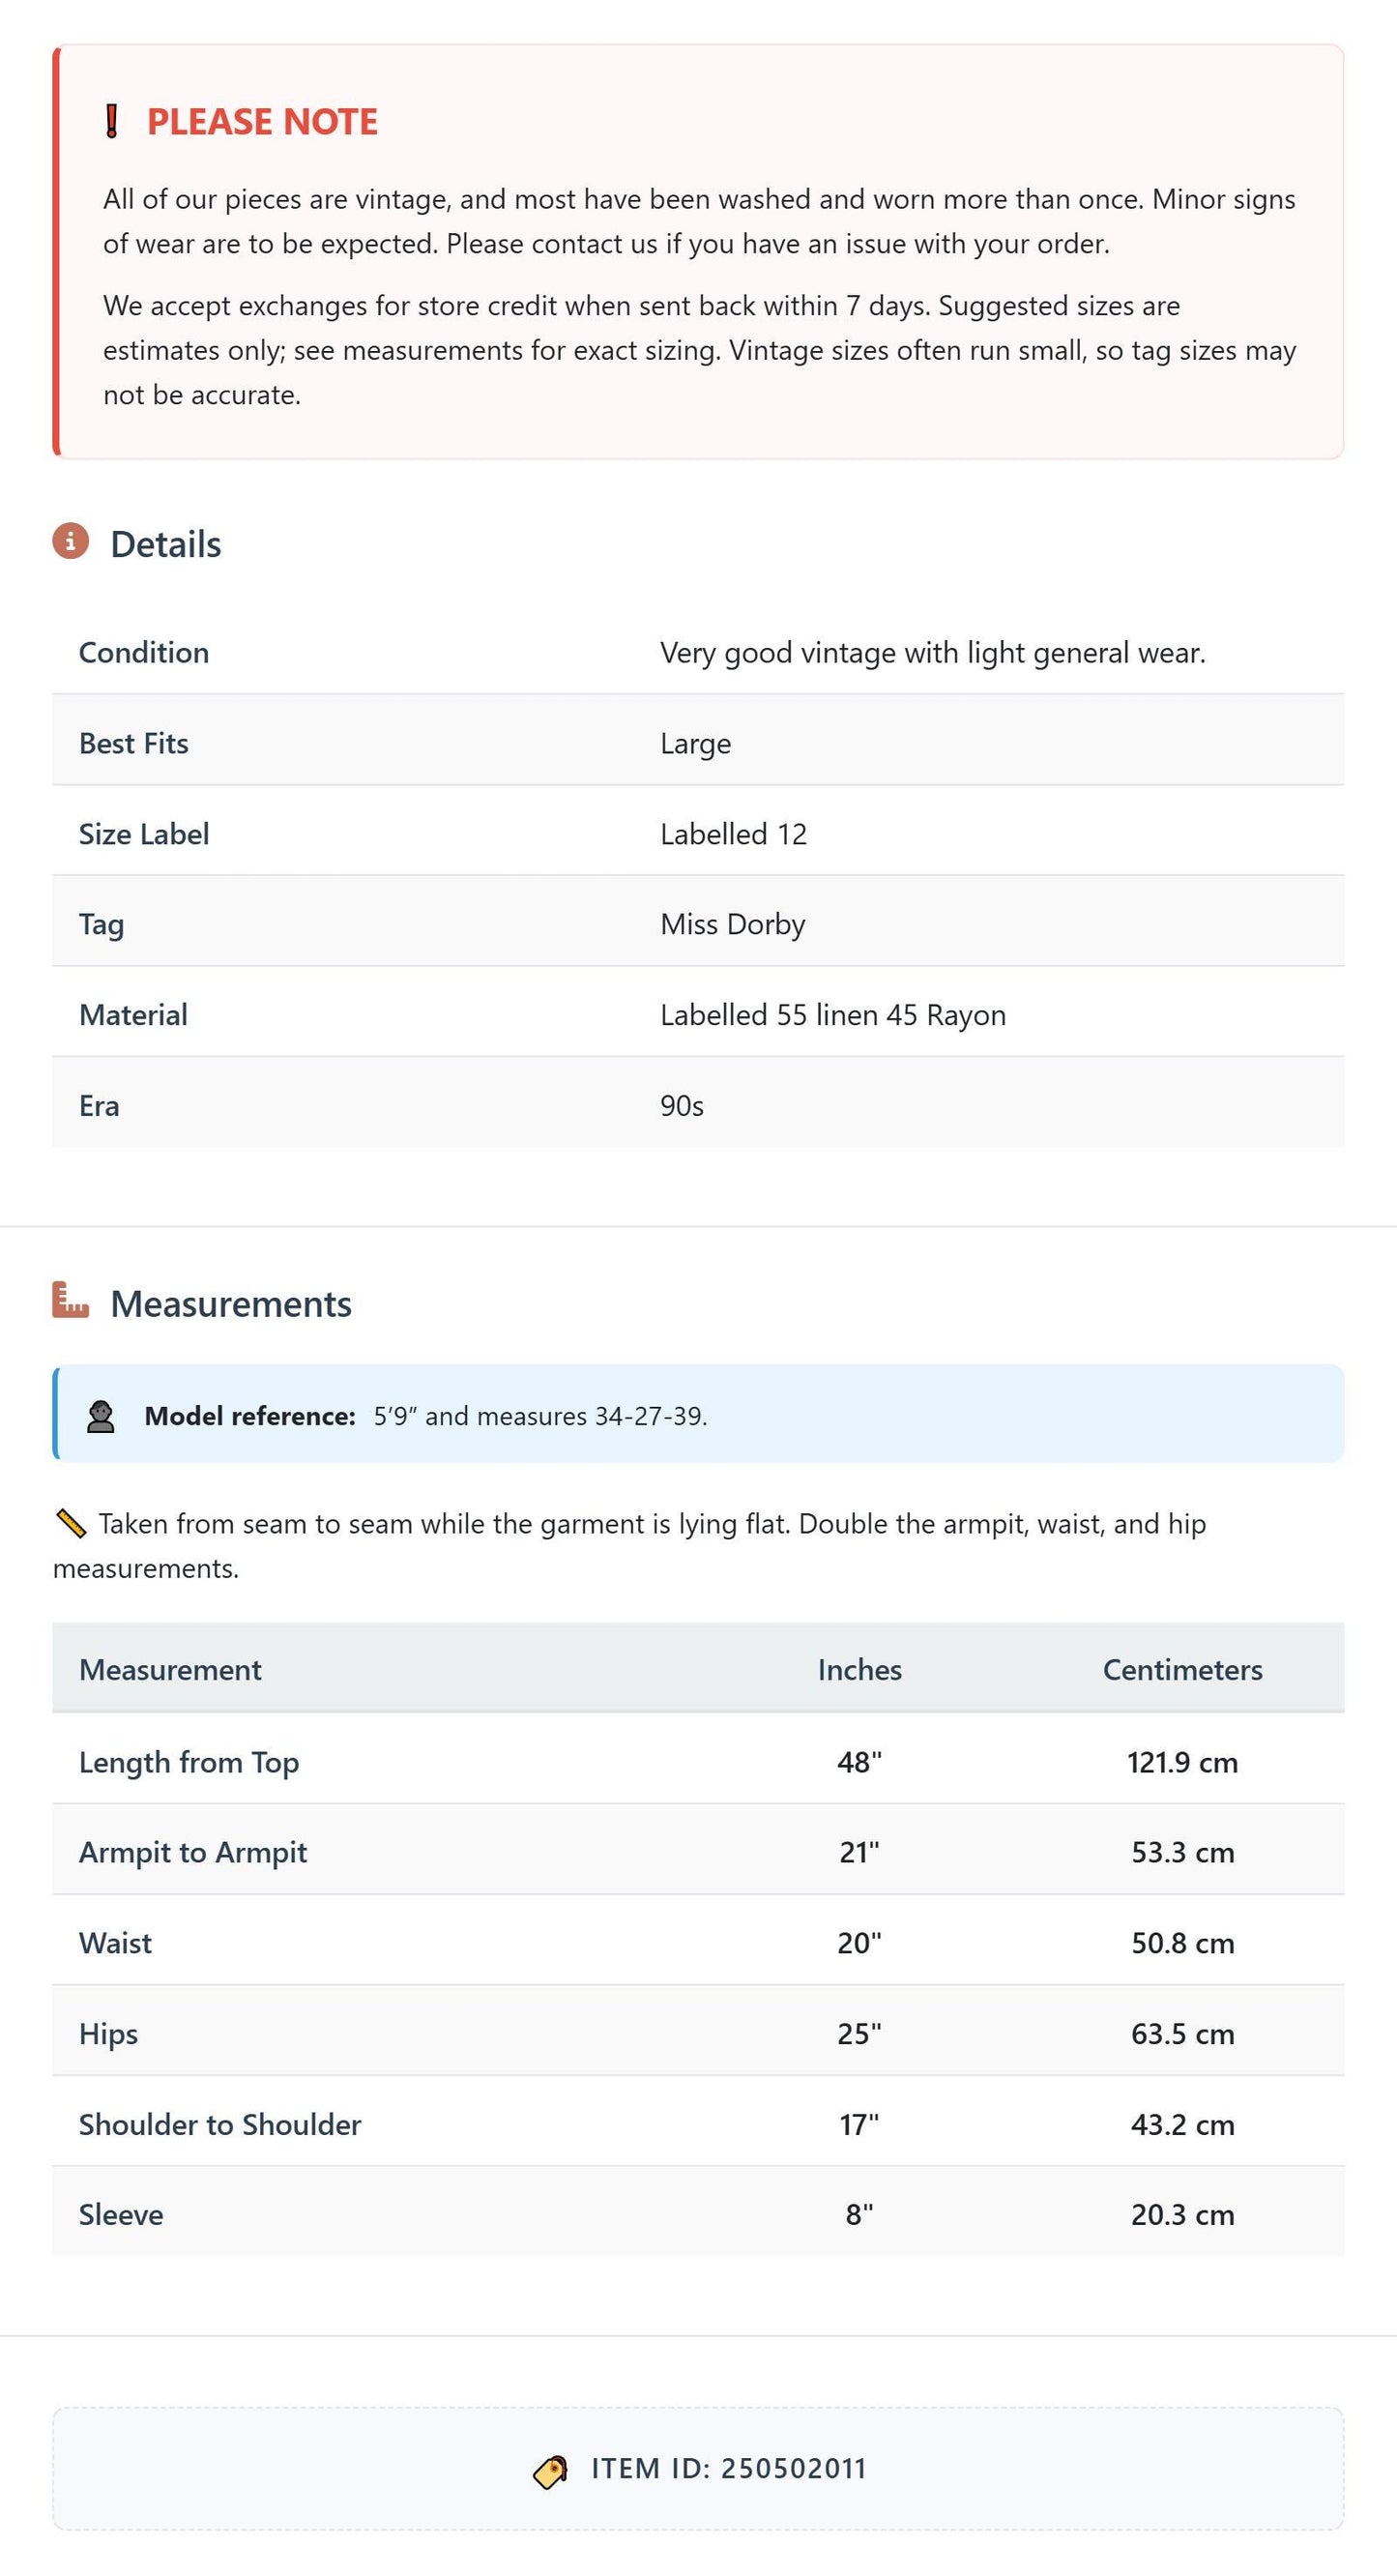Select the Condition row label
Image resolution: width=1397 pixels, height=2576 pixels.
tap(144, 653)
